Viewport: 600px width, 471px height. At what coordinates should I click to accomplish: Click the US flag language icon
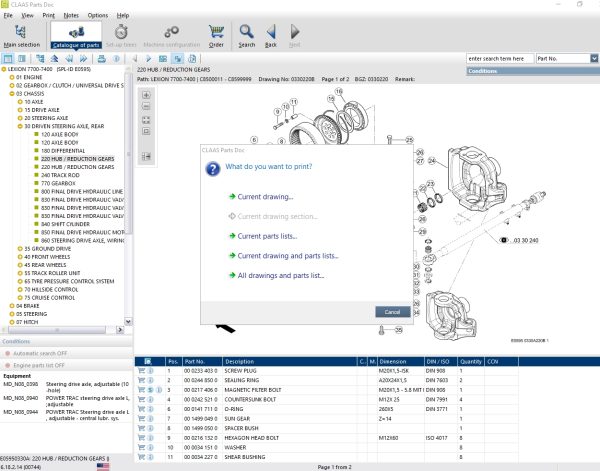coord(103,466)
